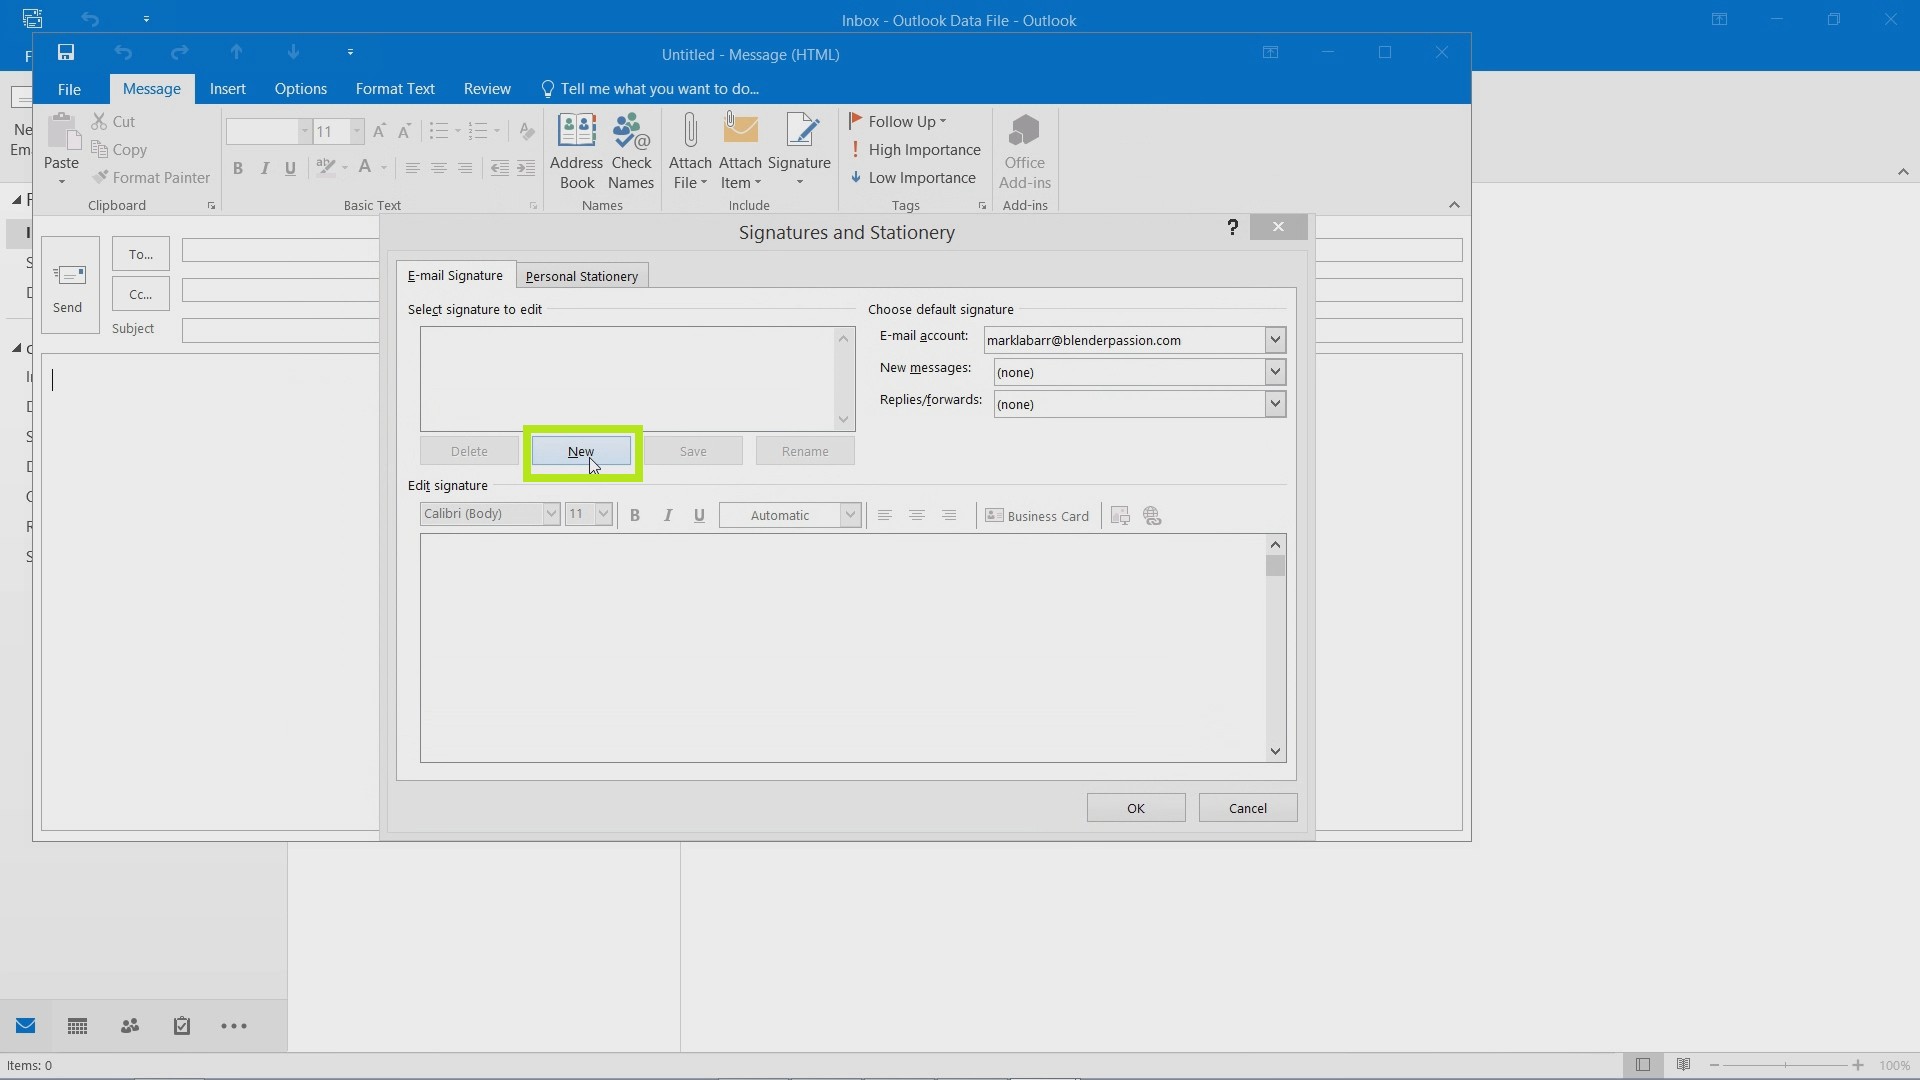The image size is (1920, 1080).
Task: Toggle Italic in Edit signature toolbar
Action: click(x=666, y=514)
